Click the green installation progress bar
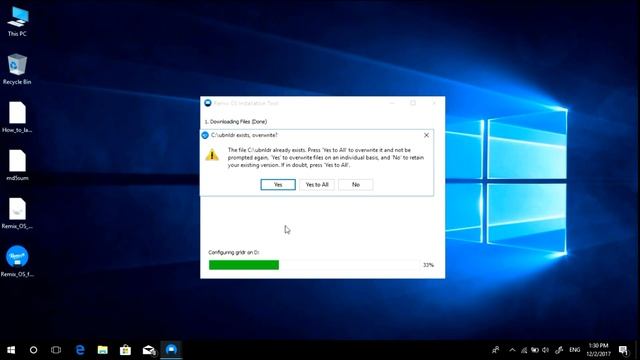This screenshot has width=640, height=360. point(244,265)
